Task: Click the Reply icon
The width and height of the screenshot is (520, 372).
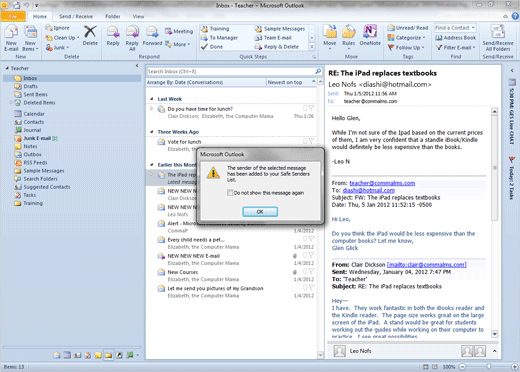Action: coord(113,32)
